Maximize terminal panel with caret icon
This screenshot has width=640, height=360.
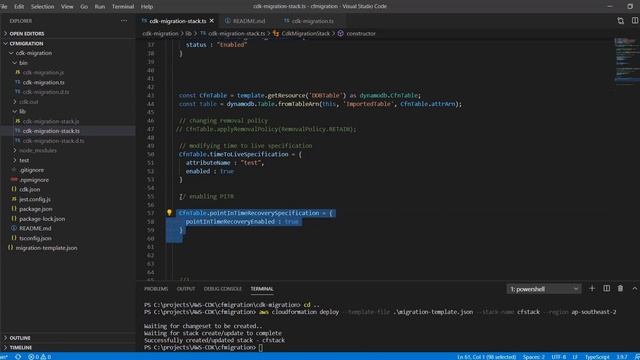635,289
